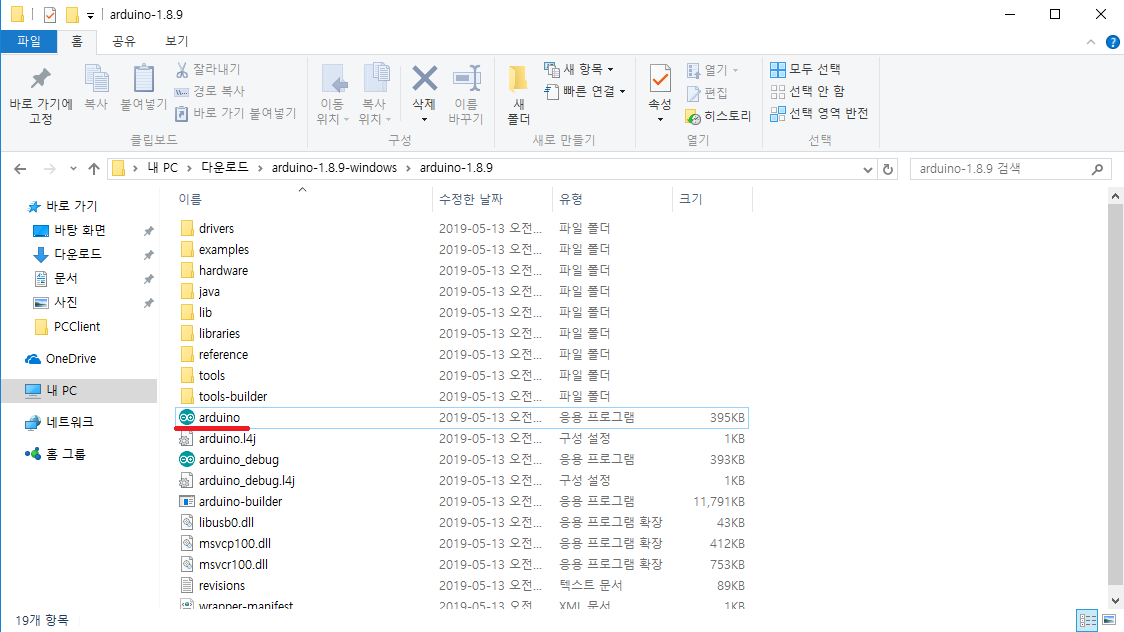Viewport: 1124px width, 632px height.
Task: Collapse the ribbon with the chevron
Action: (x=1090, y=42)
